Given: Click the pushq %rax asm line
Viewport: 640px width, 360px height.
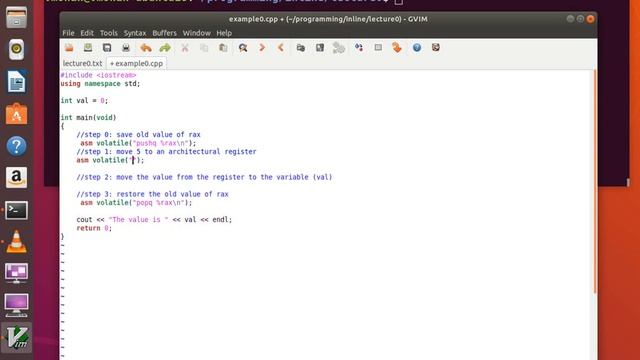Looking at the screenshot, I should tap(138, 143).
